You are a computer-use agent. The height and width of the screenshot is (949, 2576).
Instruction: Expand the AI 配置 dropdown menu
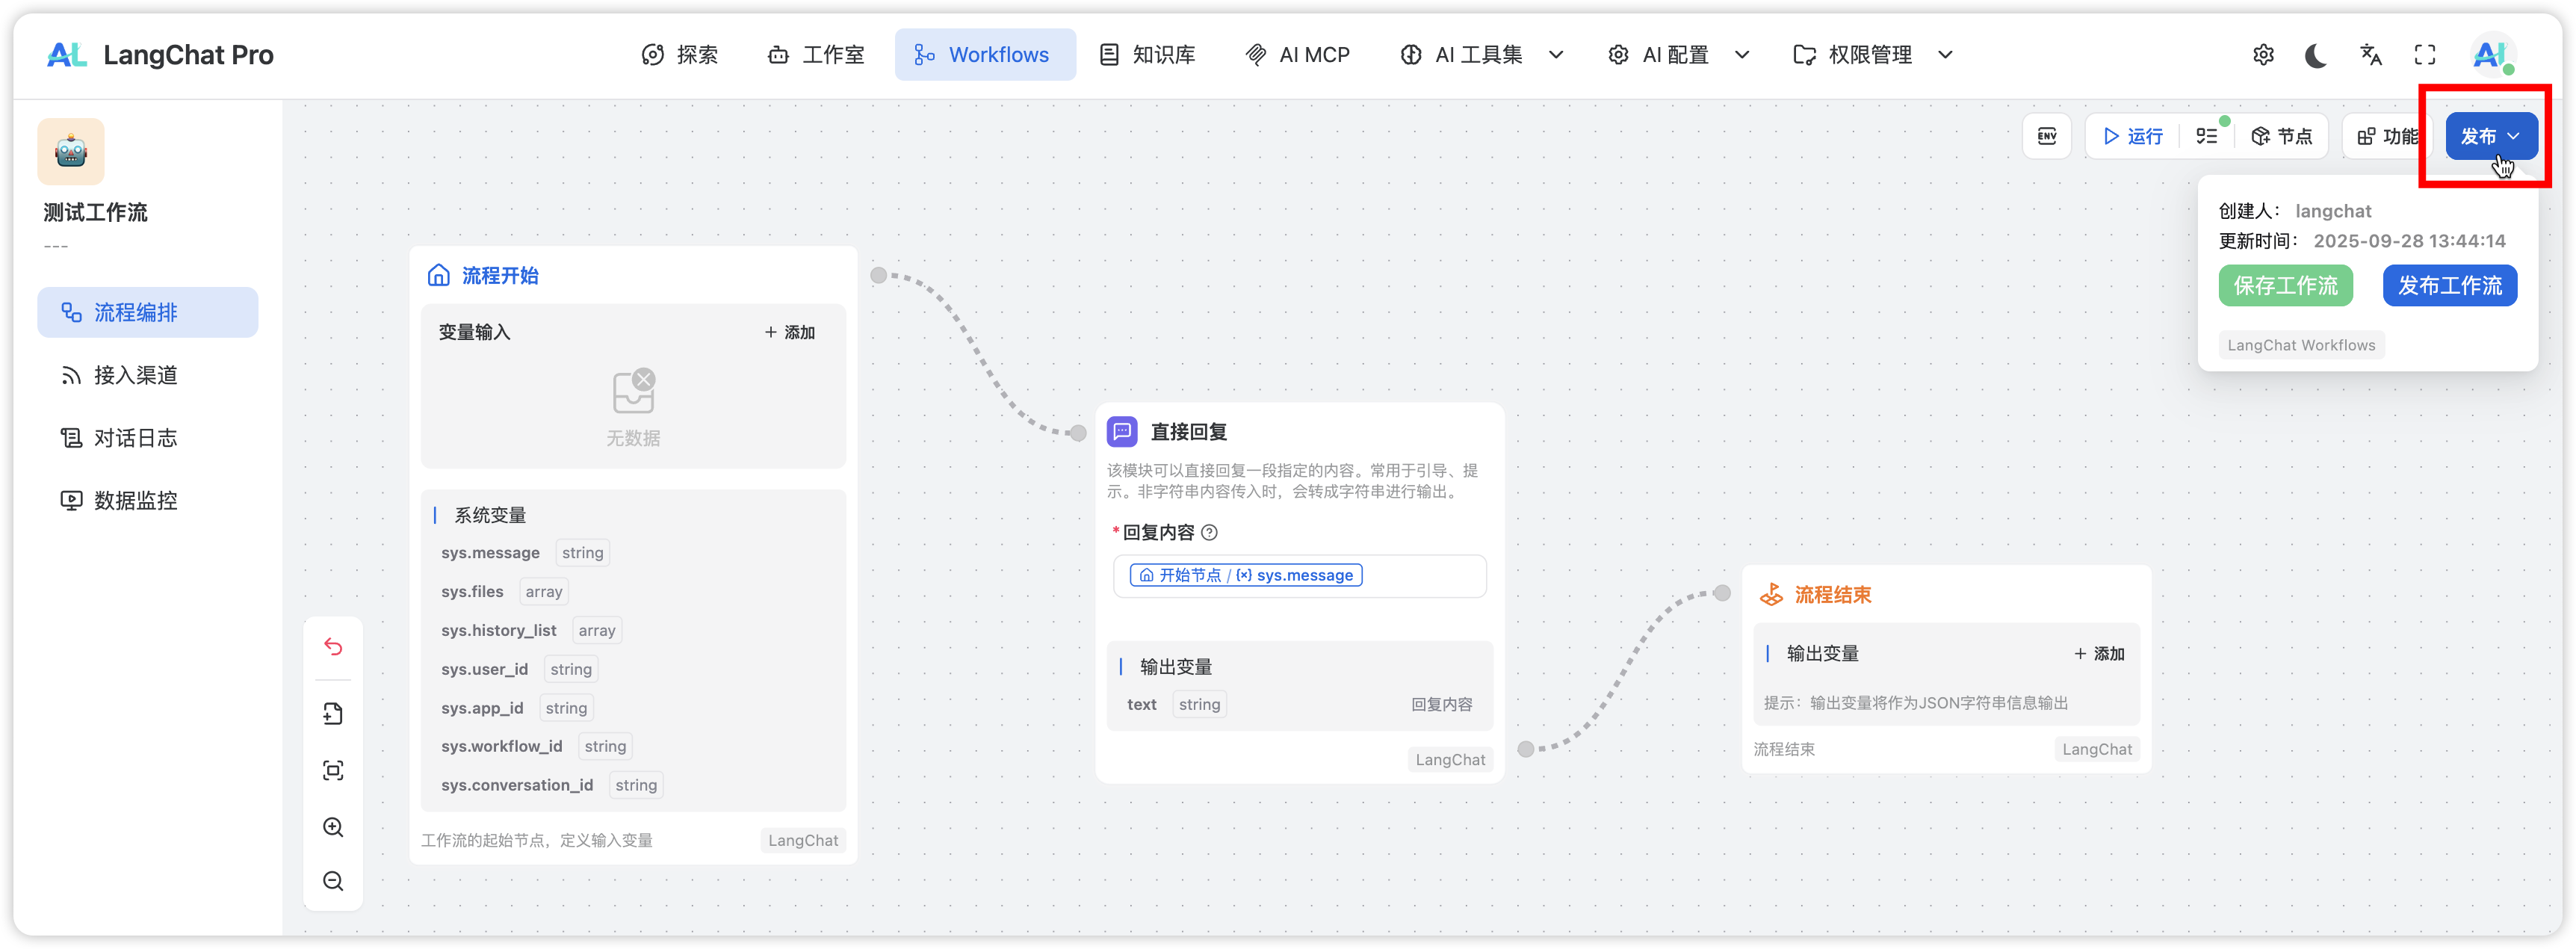(x=1679, y=55)
